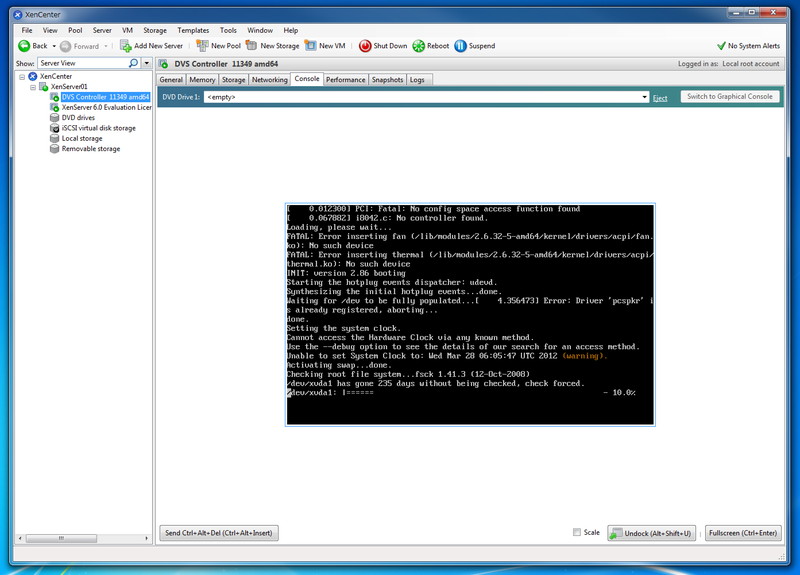Click the grey Forward arrow icon
Screen dimensions: 800x575
point(65,46)
